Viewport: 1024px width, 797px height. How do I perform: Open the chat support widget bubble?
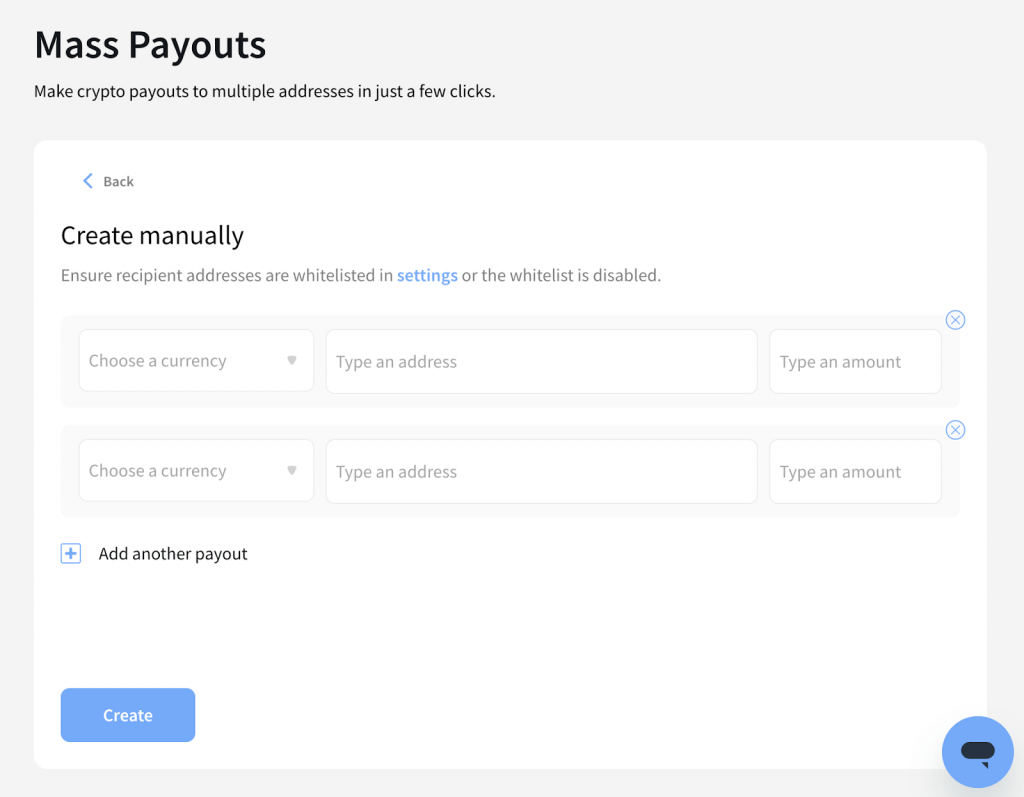[x=977, y=752]
